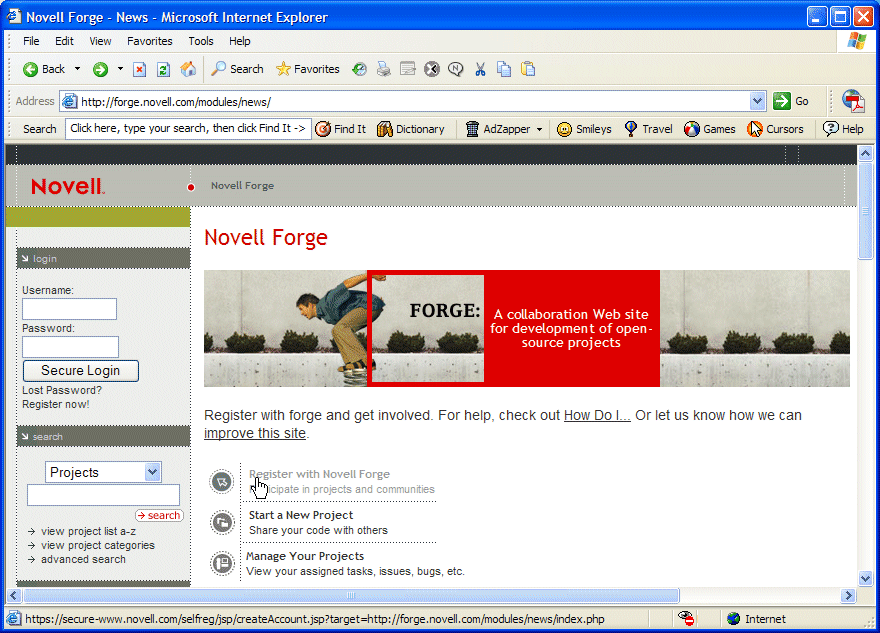Expand the Forward button history dropdown arrow
Viewport: 880px width, 633px height.
pos(120,69)
